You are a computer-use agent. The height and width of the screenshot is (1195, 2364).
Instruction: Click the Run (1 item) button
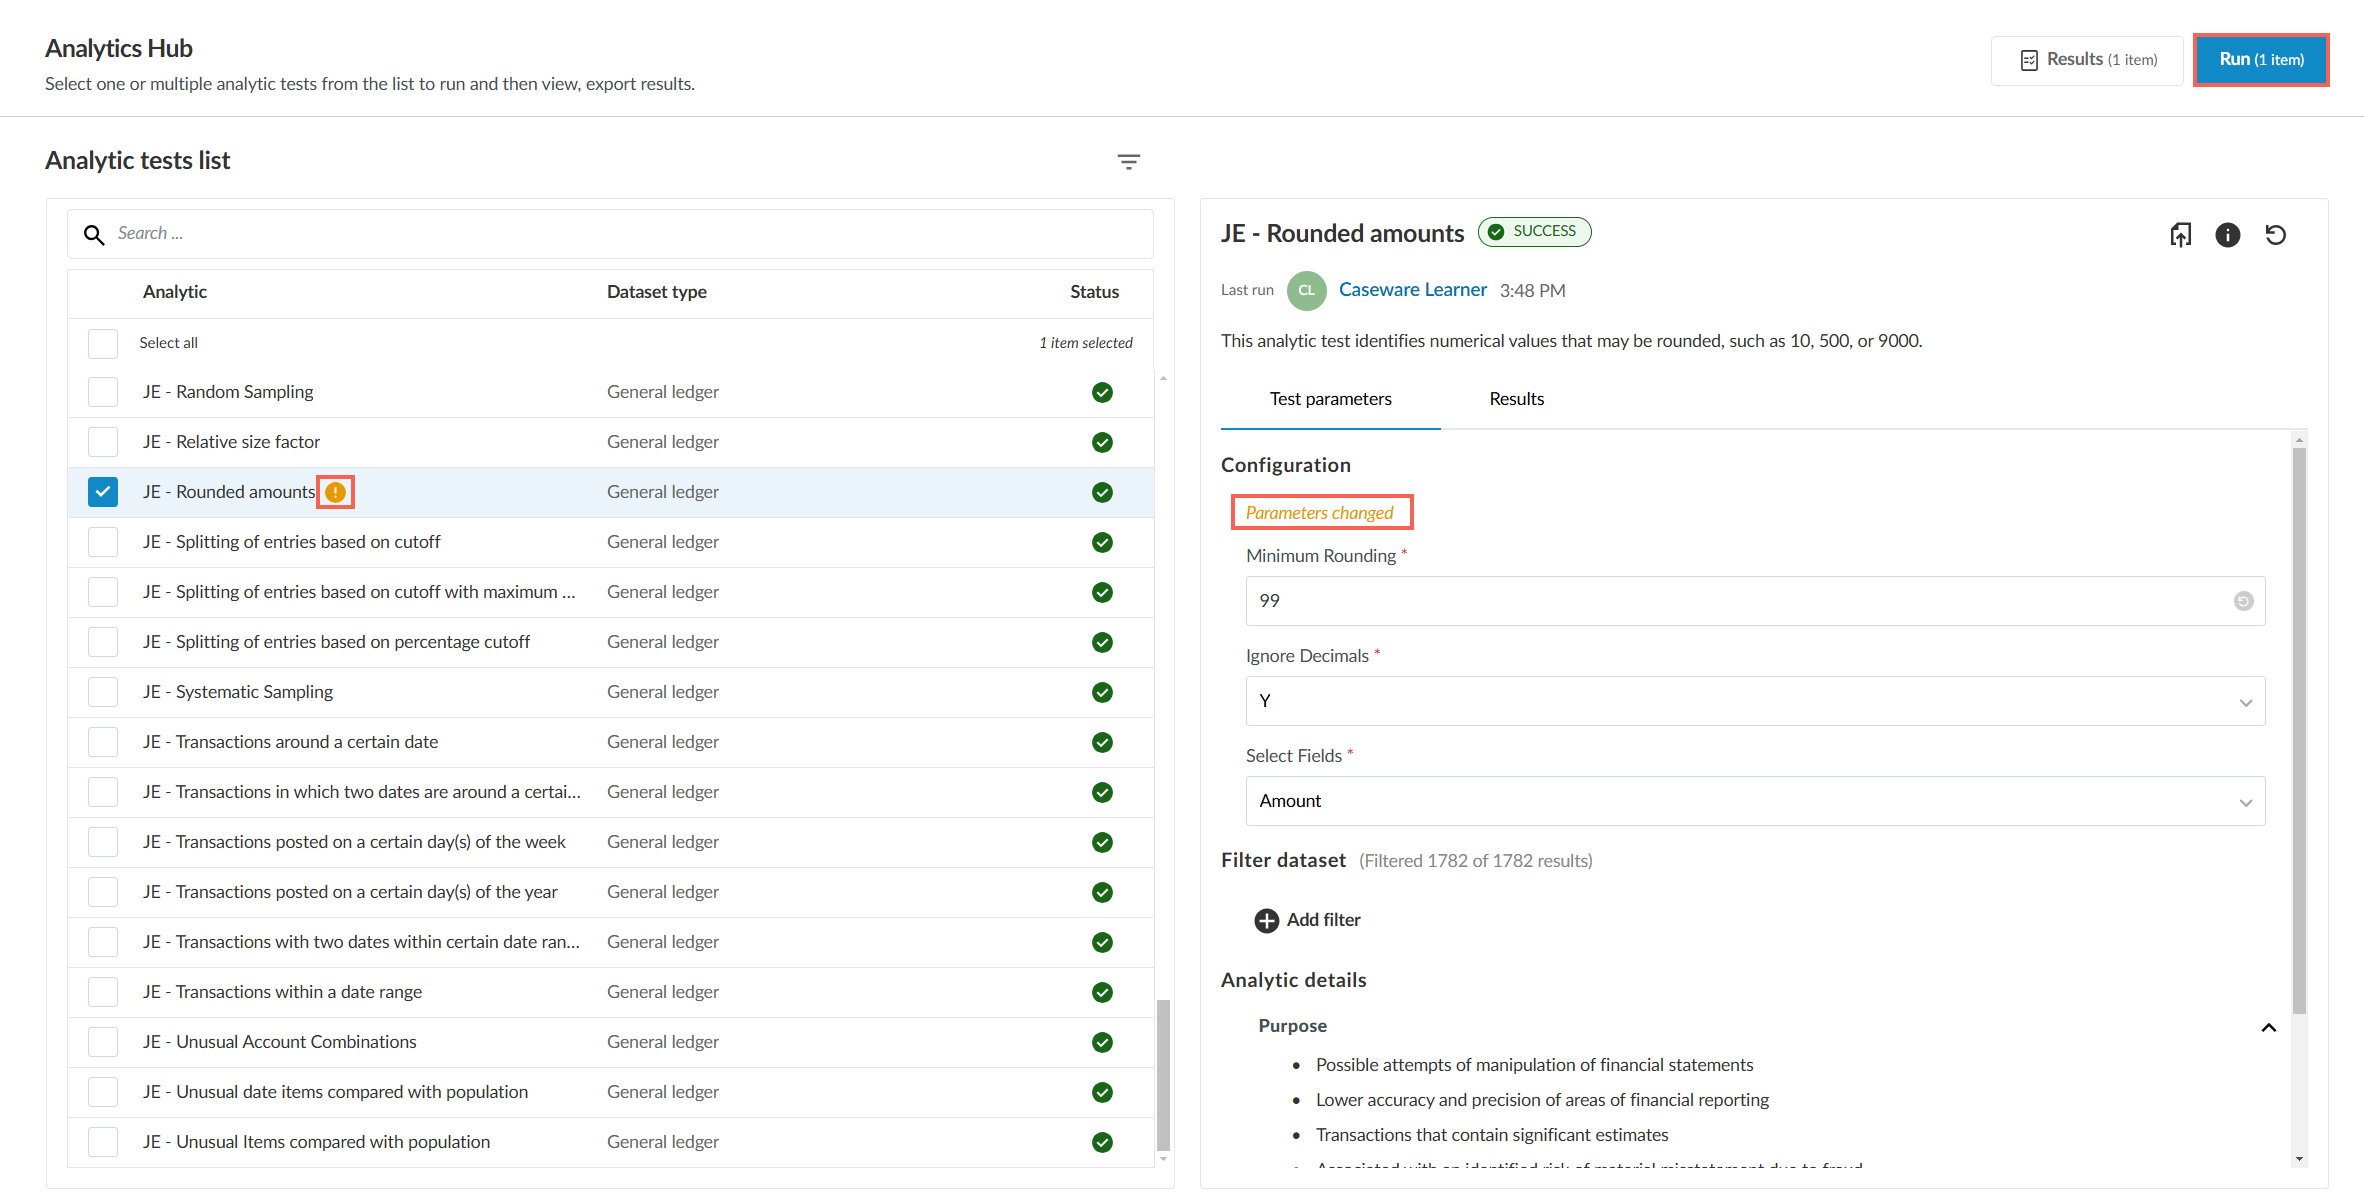click(x=2261, y=60)
